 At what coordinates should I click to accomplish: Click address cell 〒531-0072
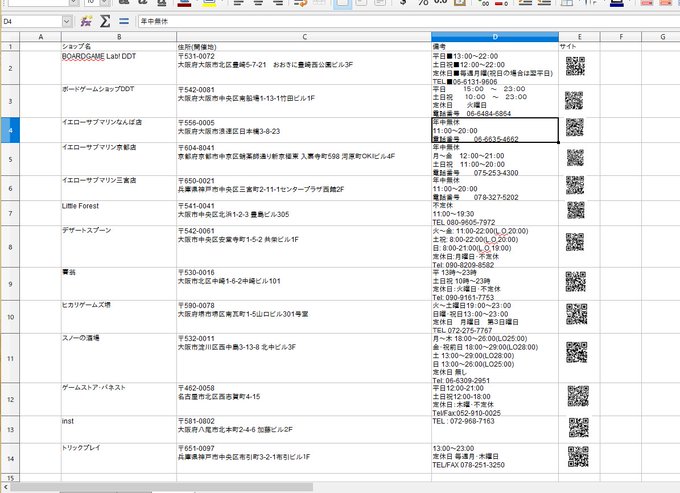(304, 68)
